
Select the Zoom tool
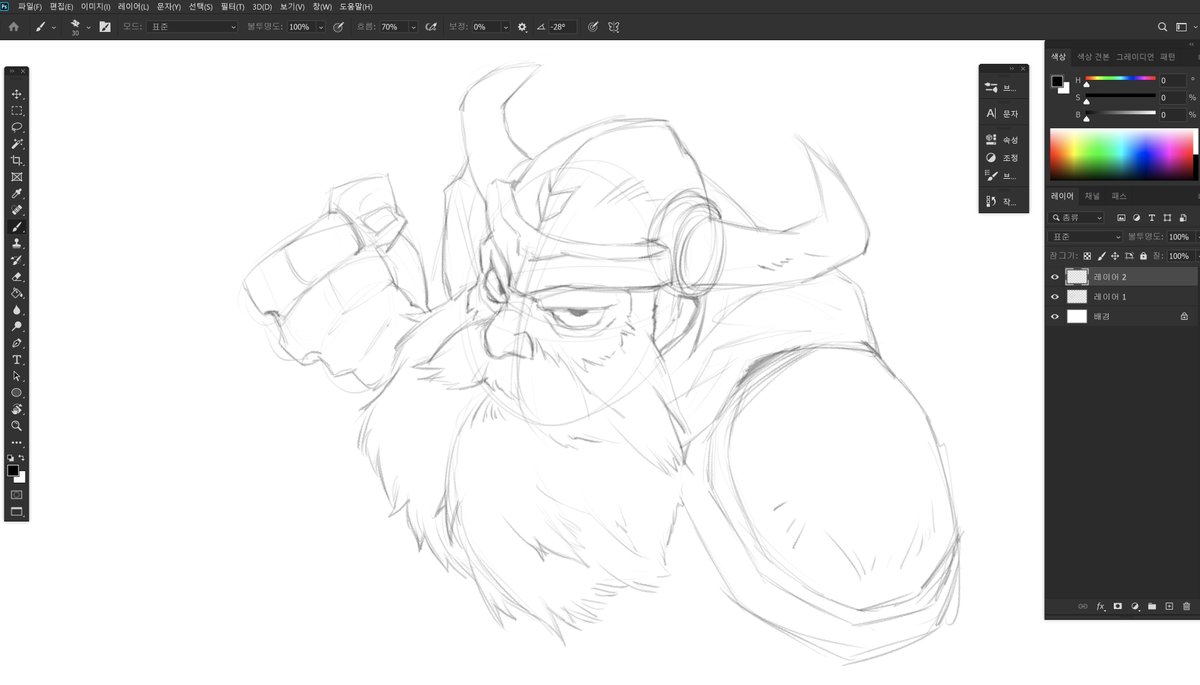[17, 426]
